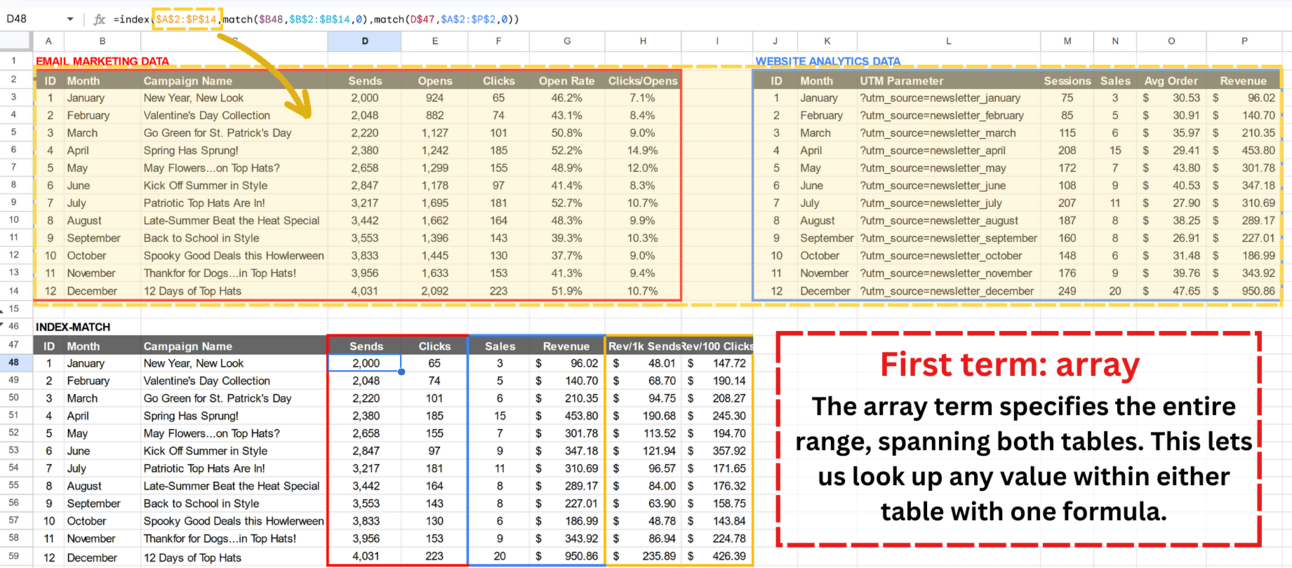Click the 249 sessions cell
Screen dimensions: 1292x568
coord(1067,291)
